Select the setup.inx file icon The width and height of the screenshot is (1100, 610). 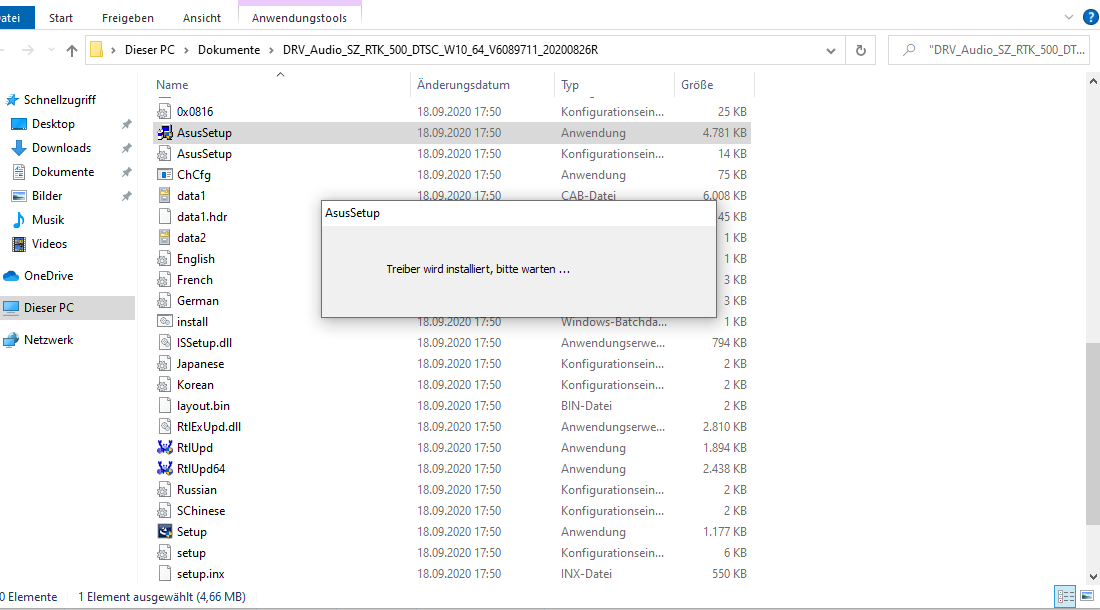click(x=165, y=574)
